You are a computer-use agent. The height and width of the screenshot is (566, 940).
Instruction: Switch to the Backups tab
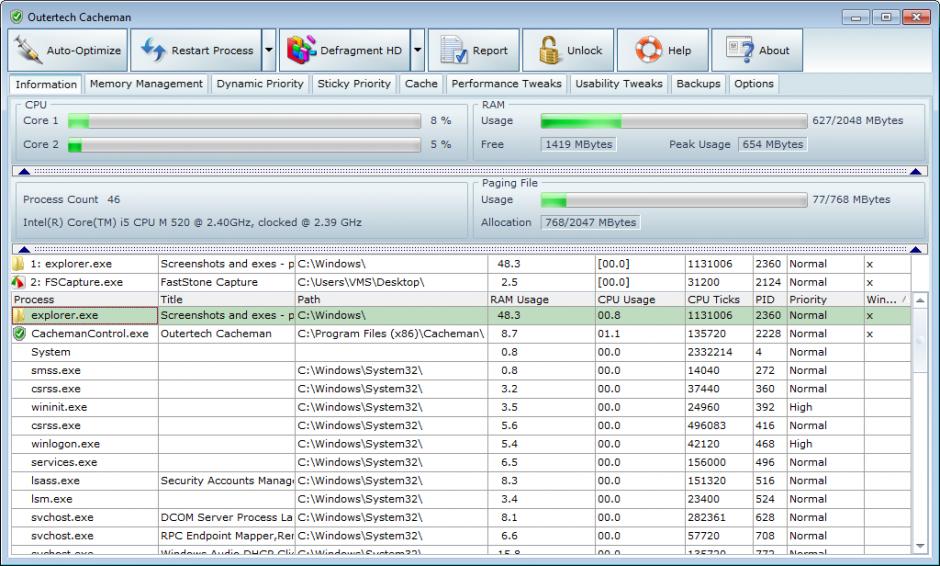click(698, 84)
